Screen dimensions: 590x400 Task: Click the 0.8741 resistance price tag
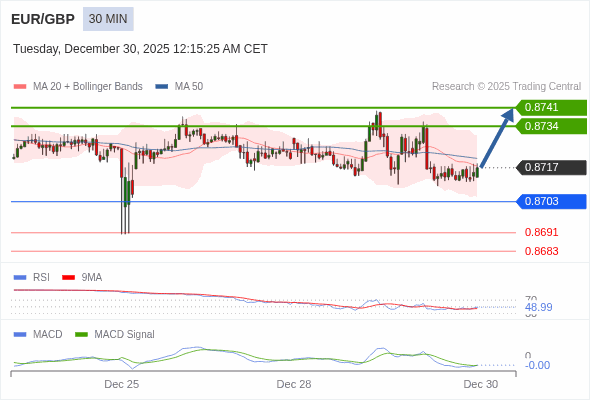(551, 107)
